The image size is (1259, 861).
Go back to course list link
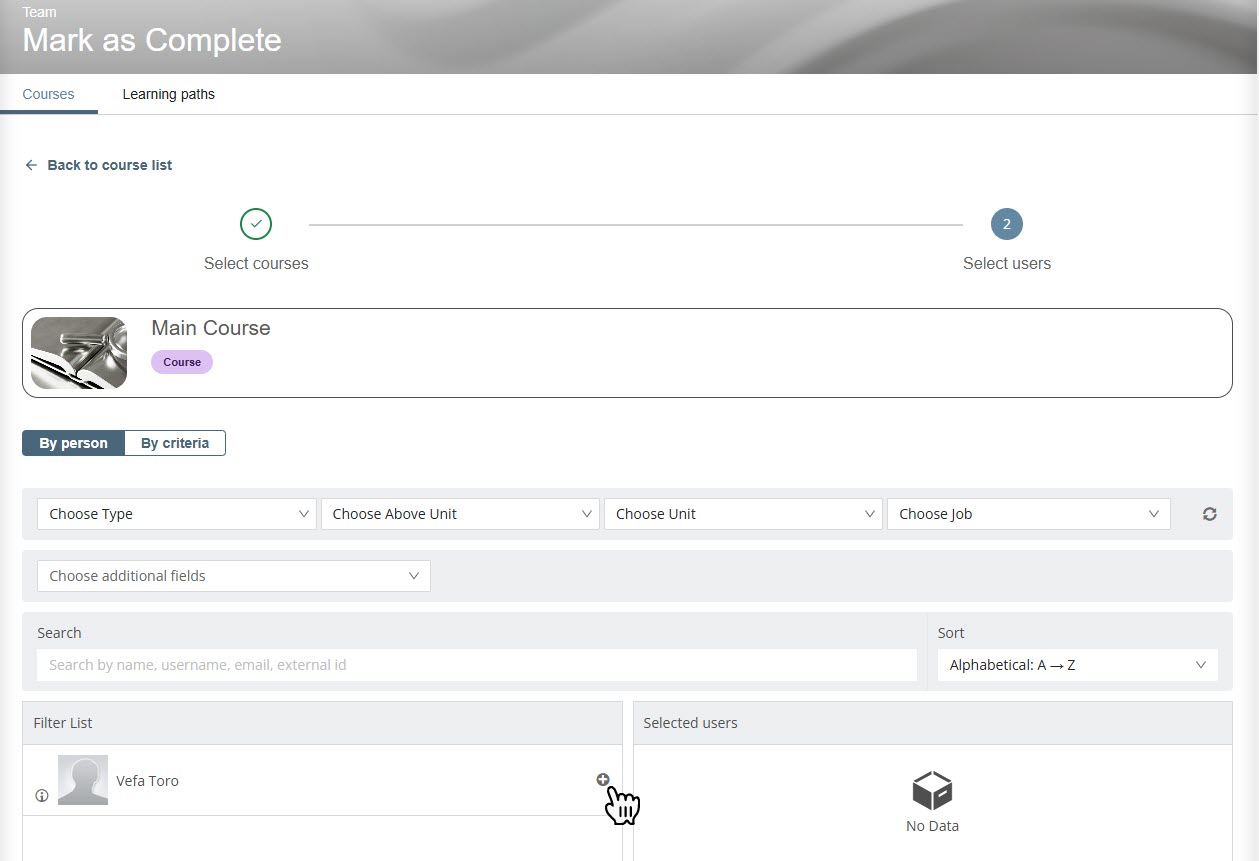coord(109,165)
